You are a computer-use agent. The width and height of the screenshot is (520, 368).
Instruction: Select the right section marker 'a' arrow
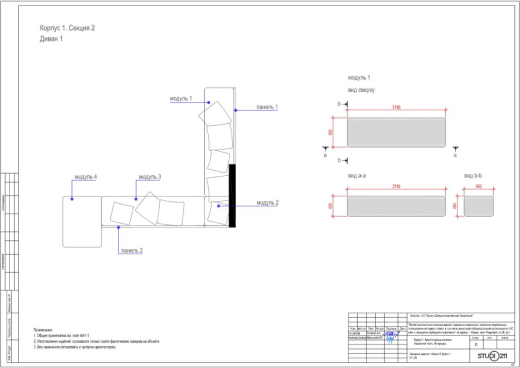pos(455,151)
